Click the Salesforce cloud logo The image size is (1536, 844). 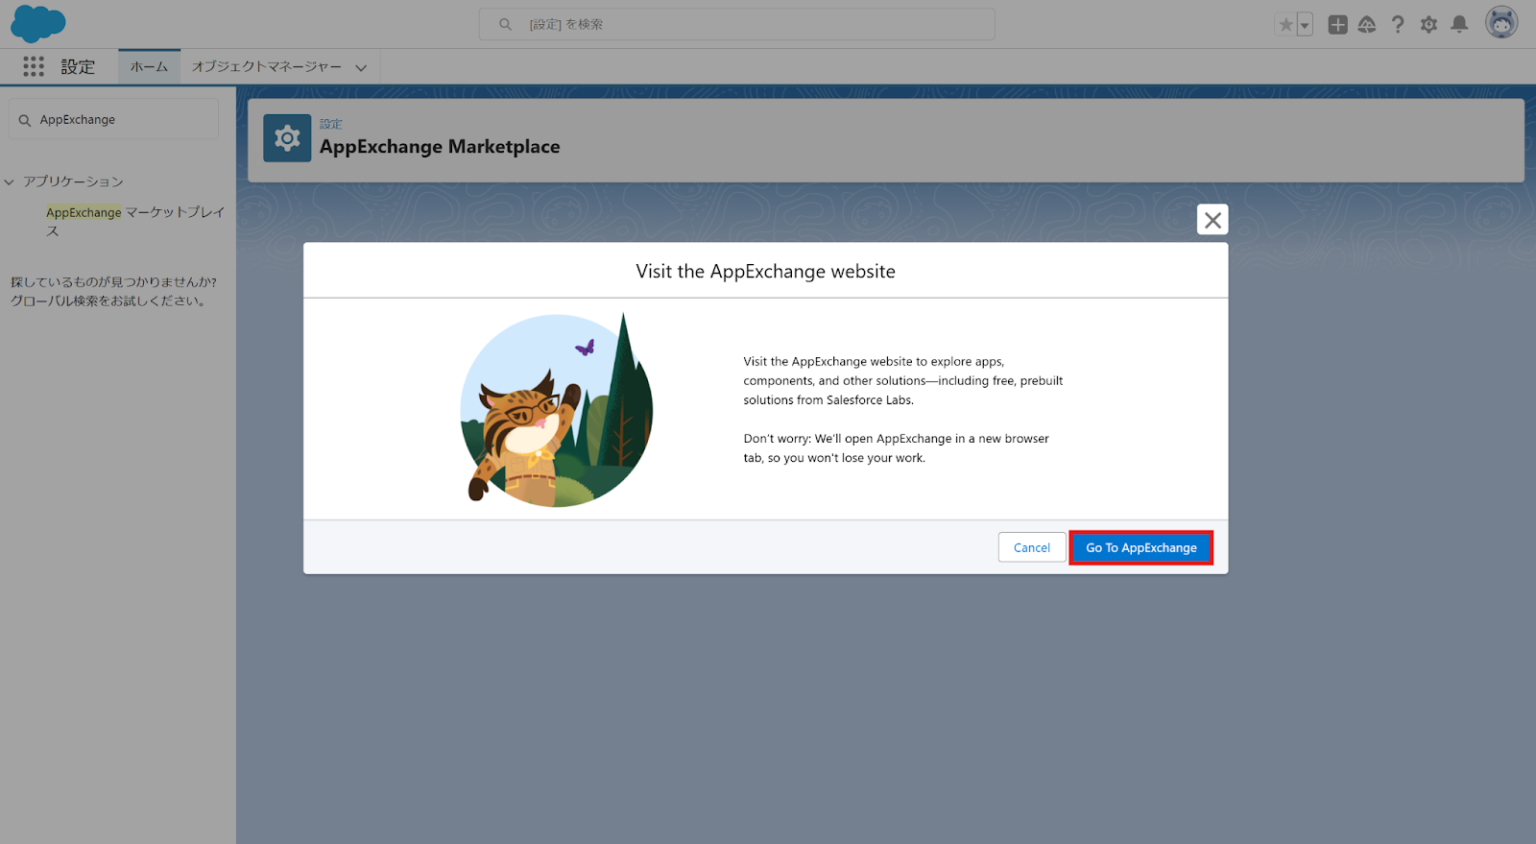point(37,23)
